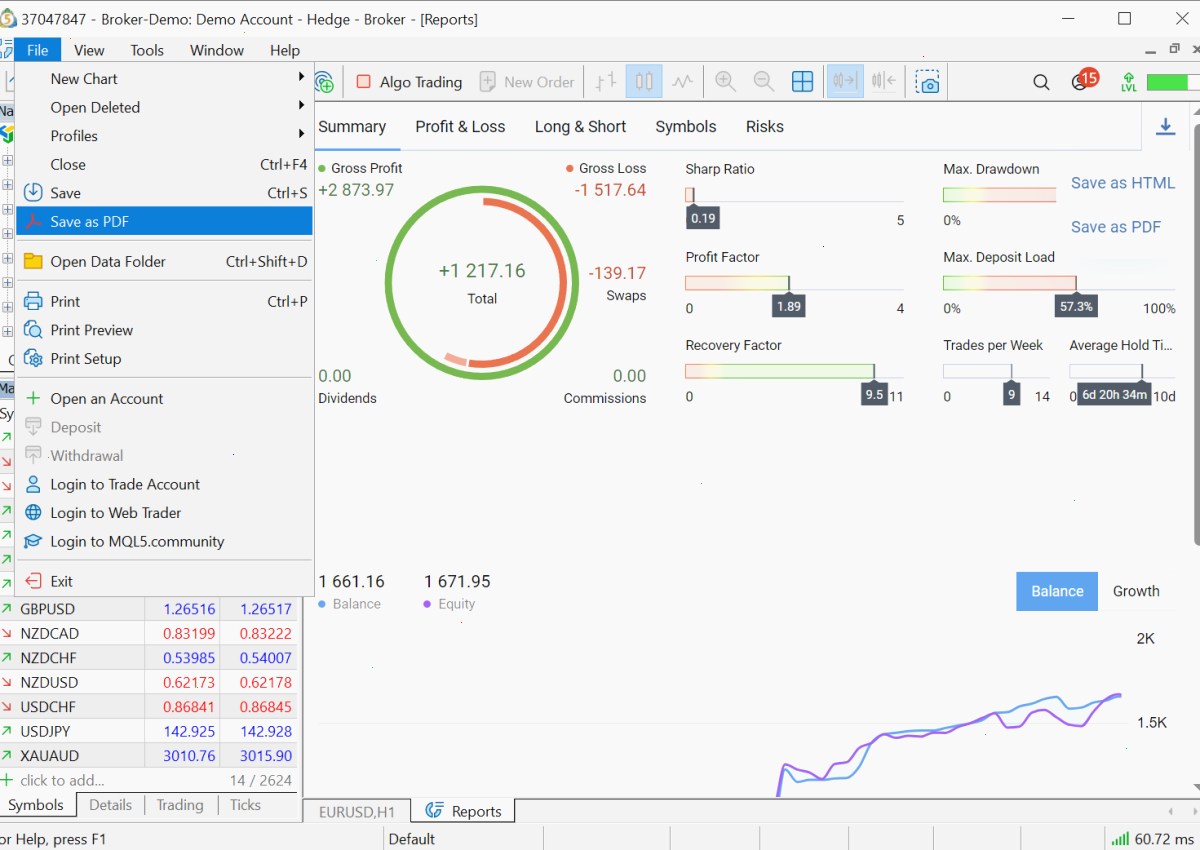Select the Growth graph button

(1136, 591)
